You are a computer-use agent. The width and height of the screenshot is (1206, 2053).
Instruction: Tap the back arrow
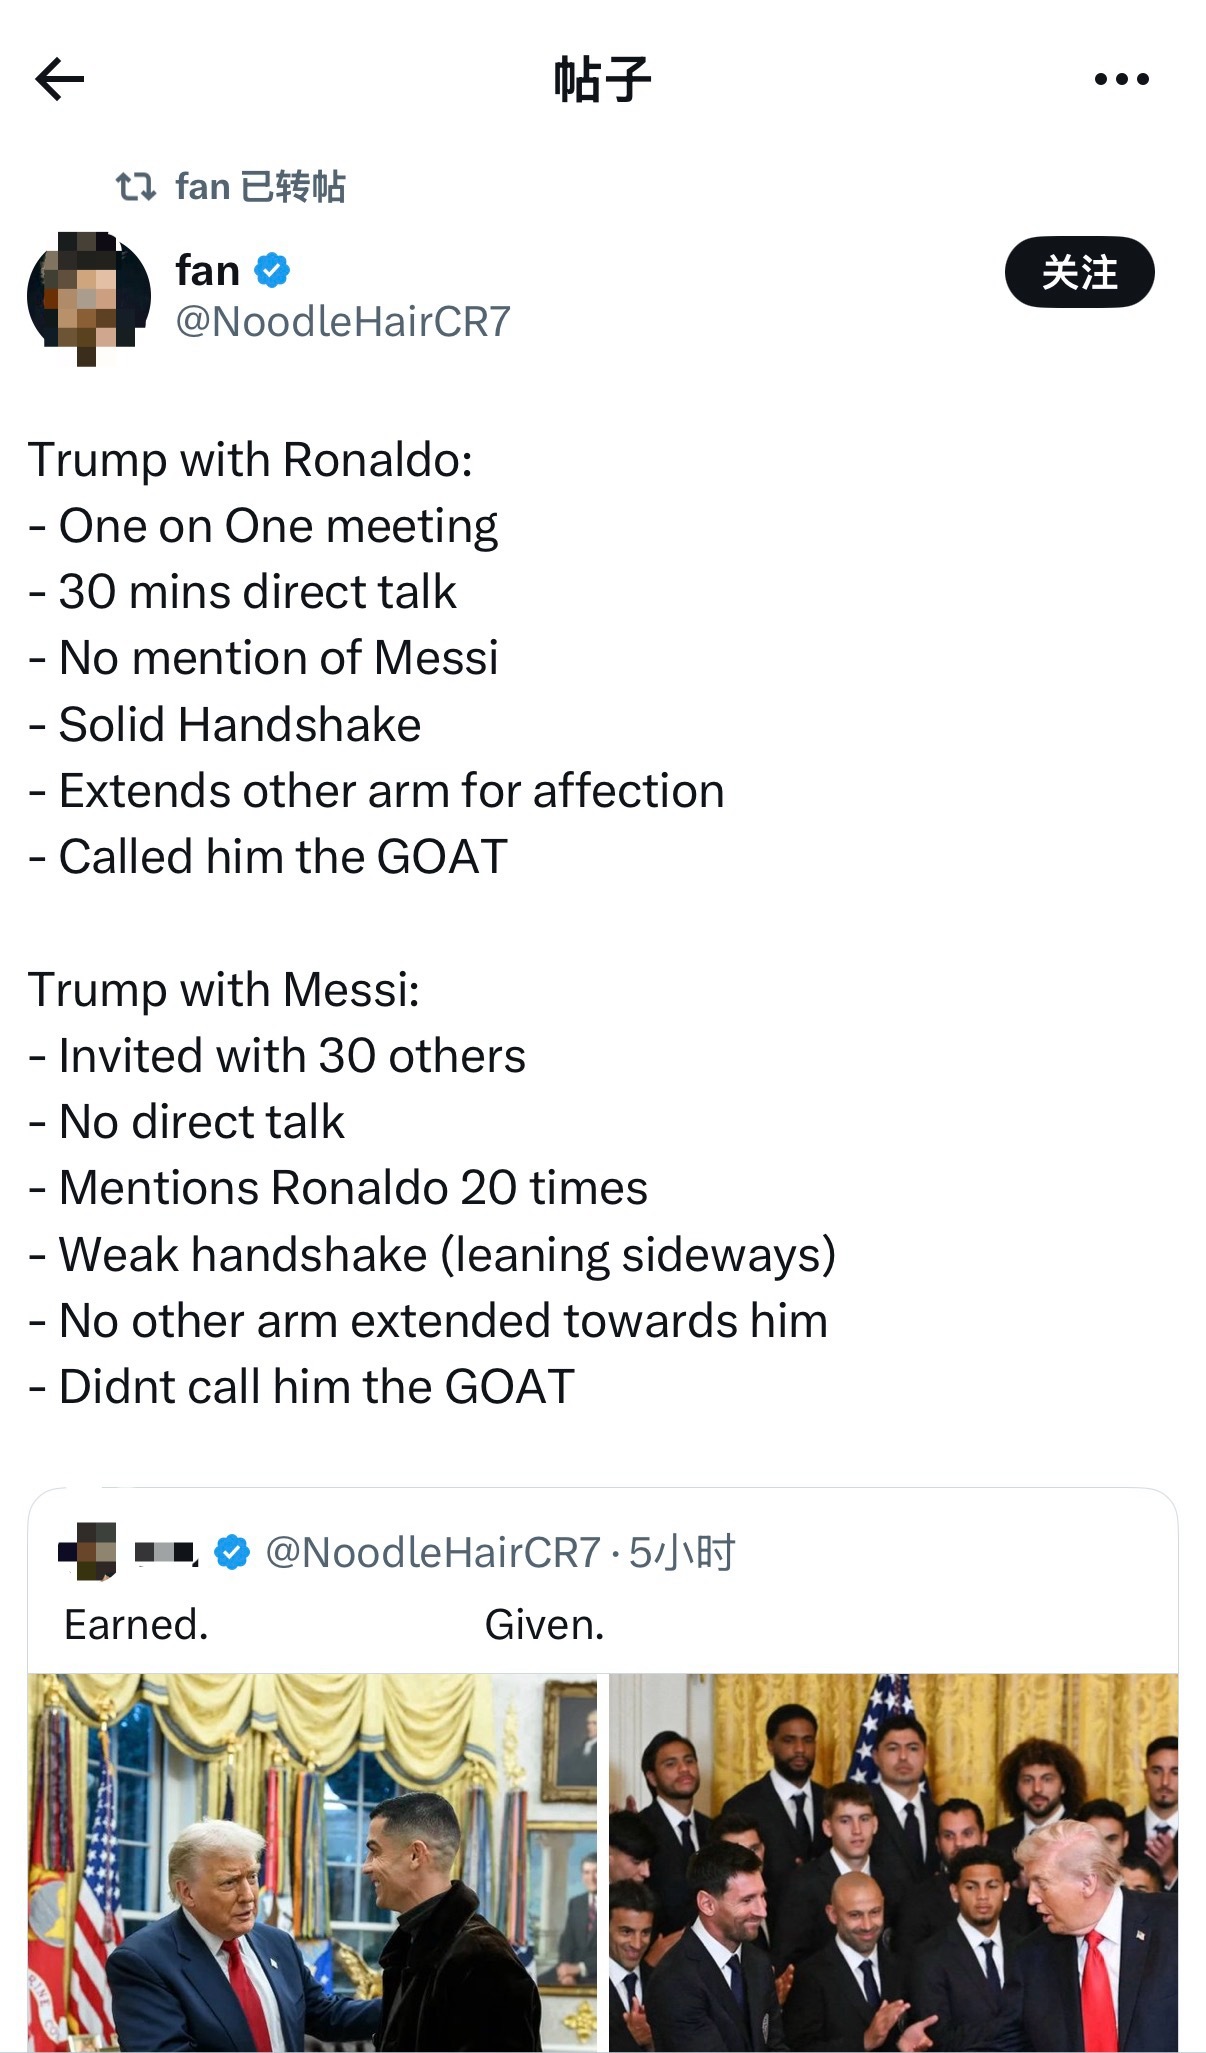(x=60, y=80)
